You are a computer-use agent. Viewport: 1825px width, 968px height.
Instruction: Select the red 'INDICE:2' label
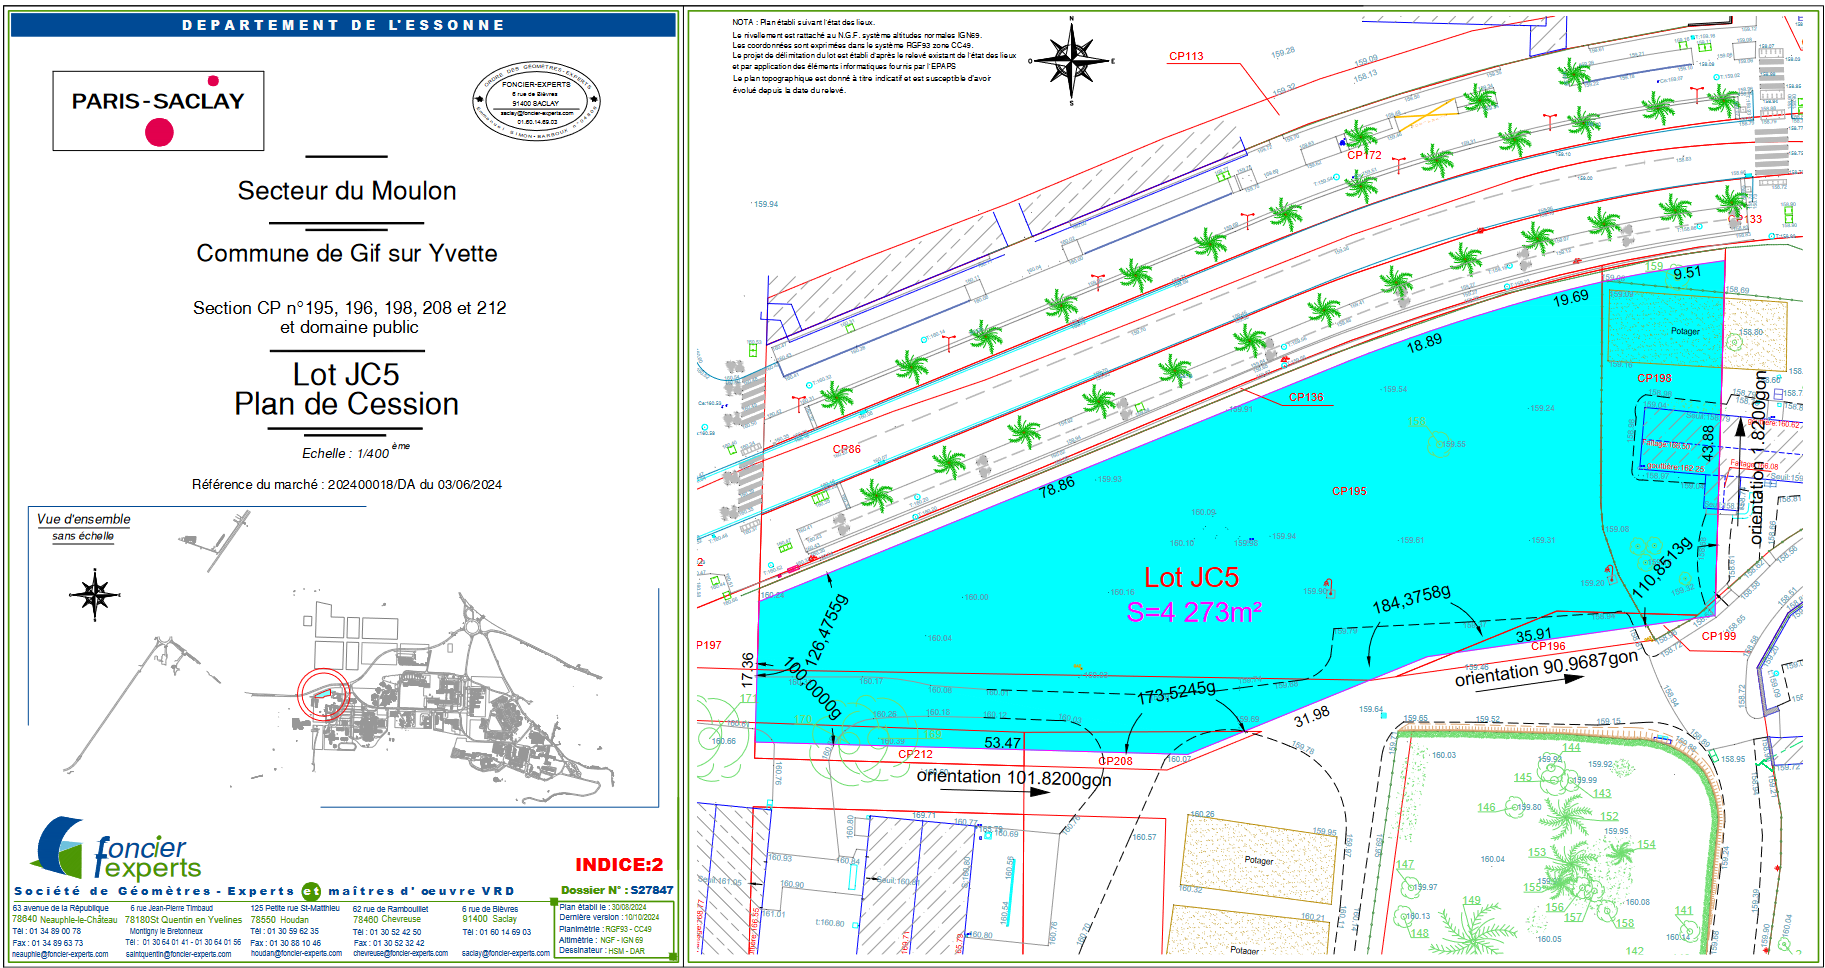coord(619,865)
